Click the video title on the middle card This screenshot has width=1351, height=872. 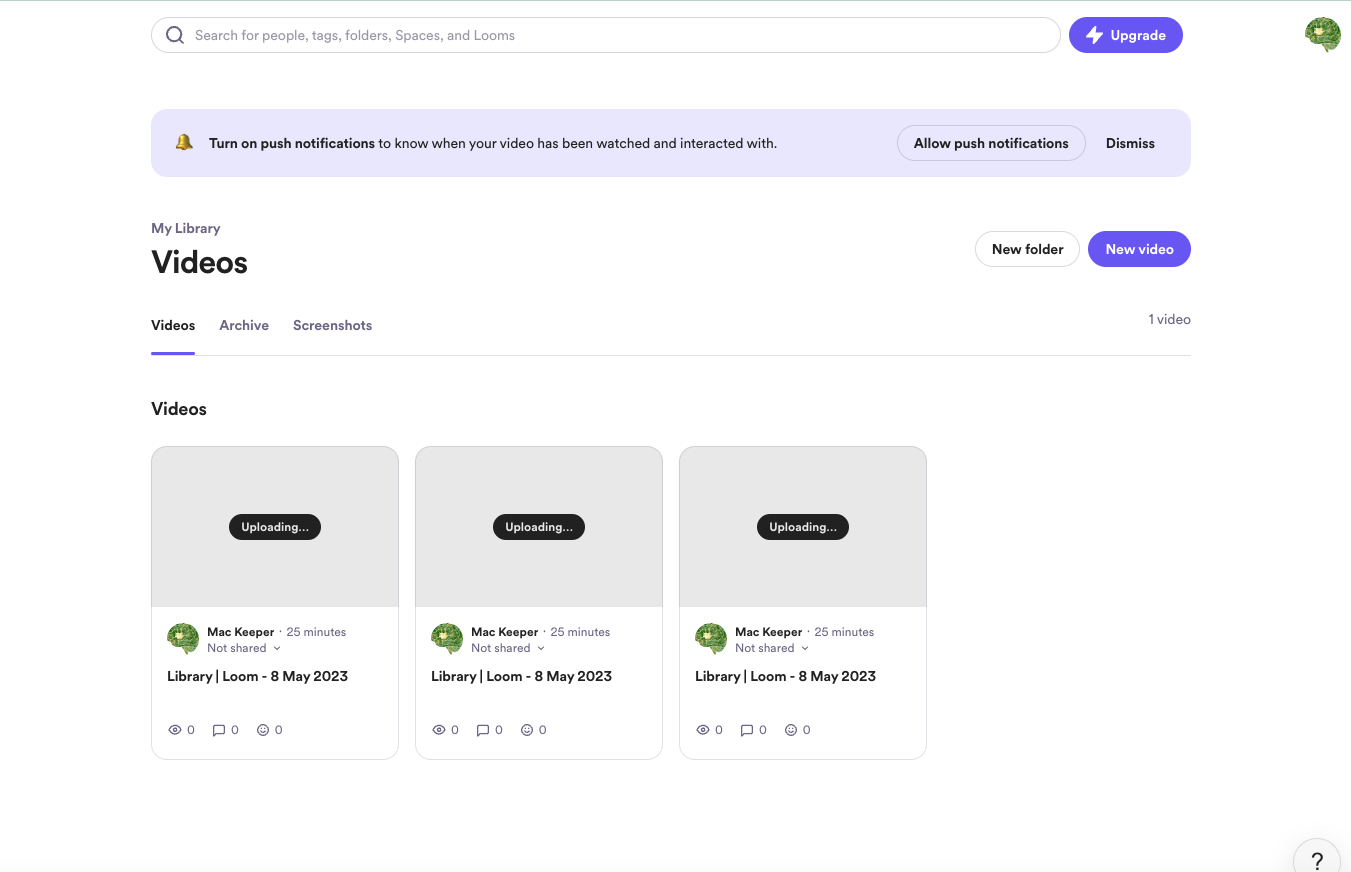pos(521,676)
